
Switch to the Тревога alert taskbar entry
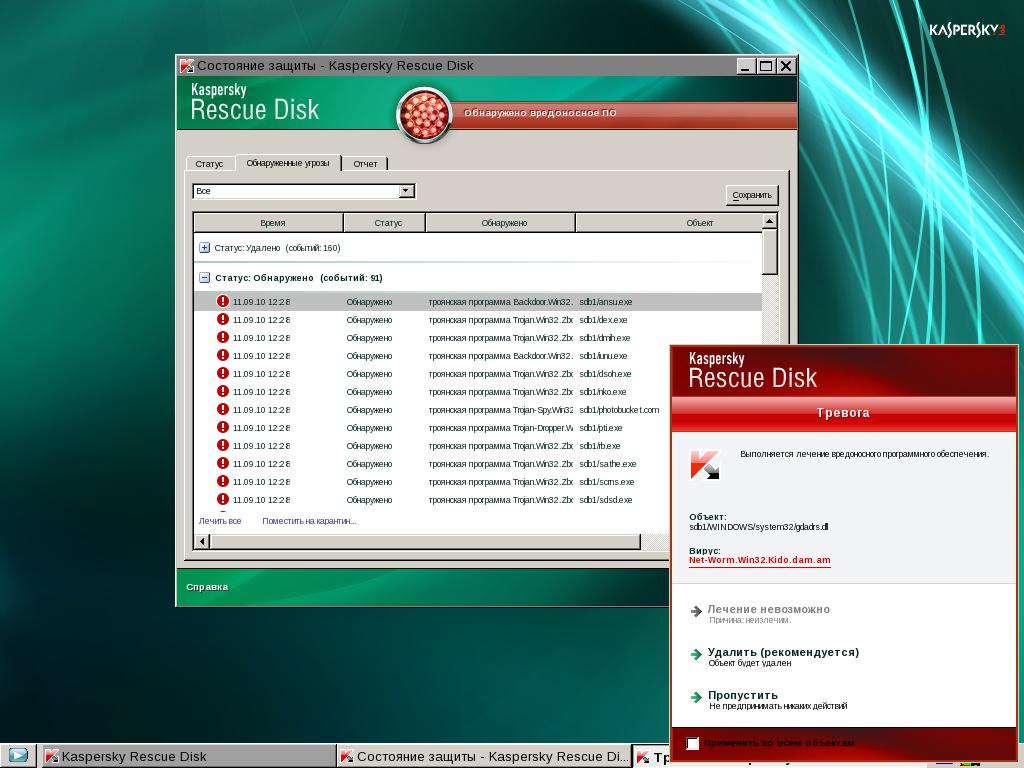652,757
